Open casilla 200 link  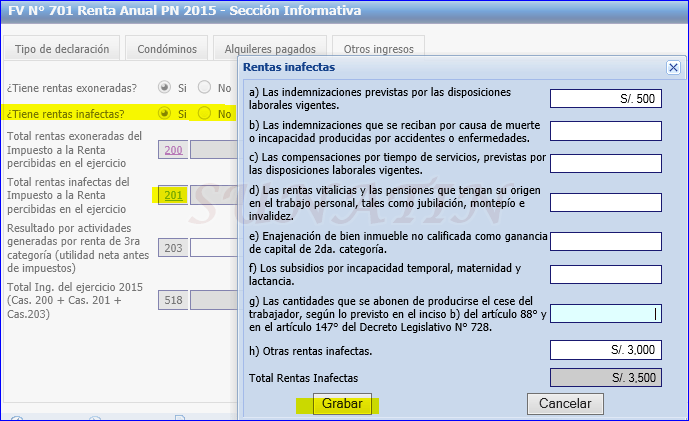point(173,150)
